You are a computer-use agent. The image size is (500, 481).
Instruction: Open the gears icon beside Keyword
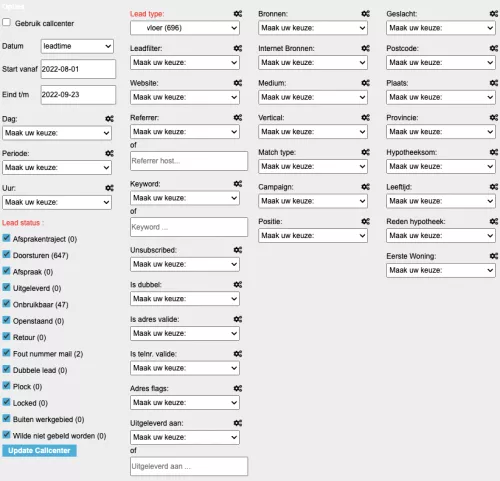click(x=238, y=184)
